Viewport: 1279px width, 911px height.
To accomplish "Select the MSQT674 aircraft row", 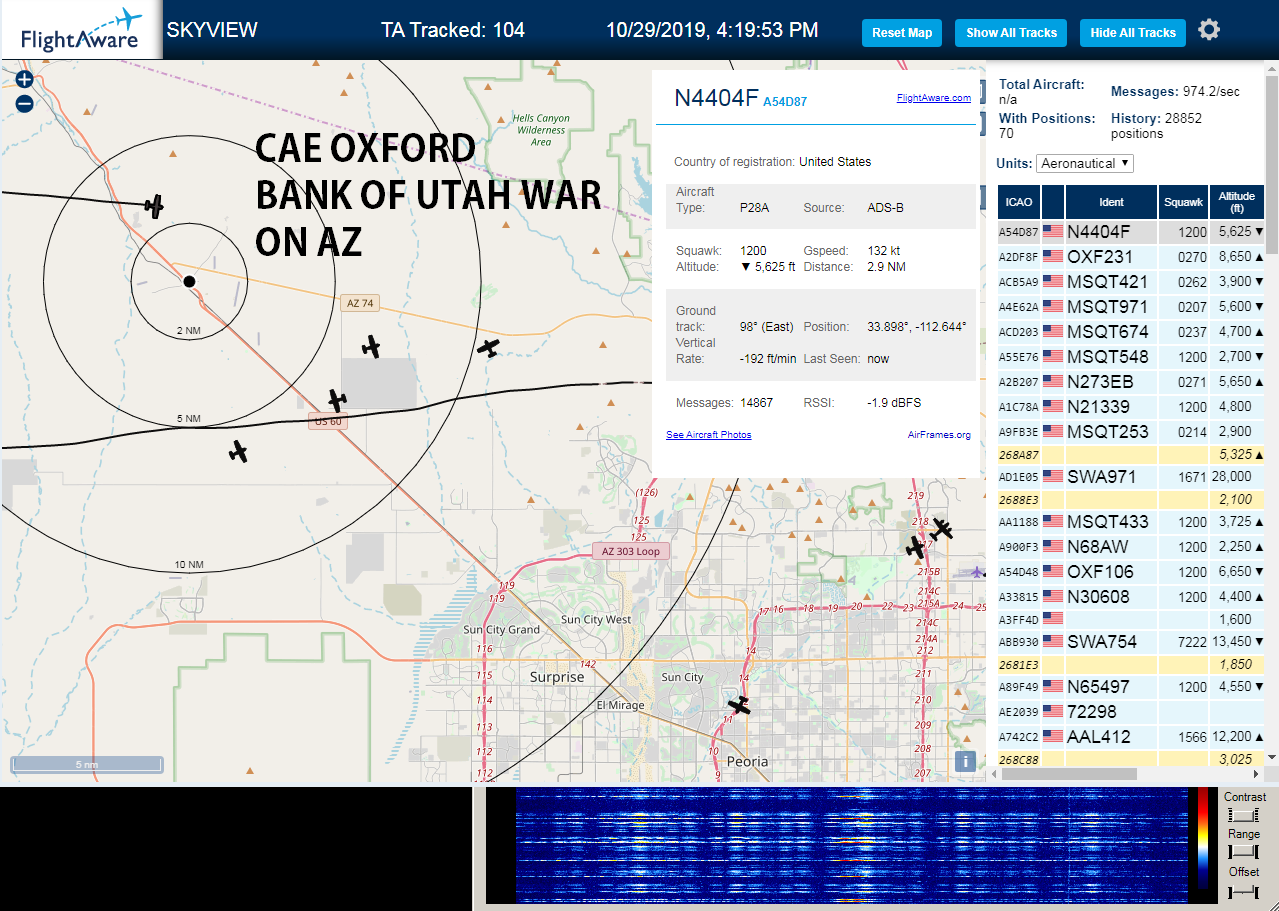I will tap(1131, 331).
